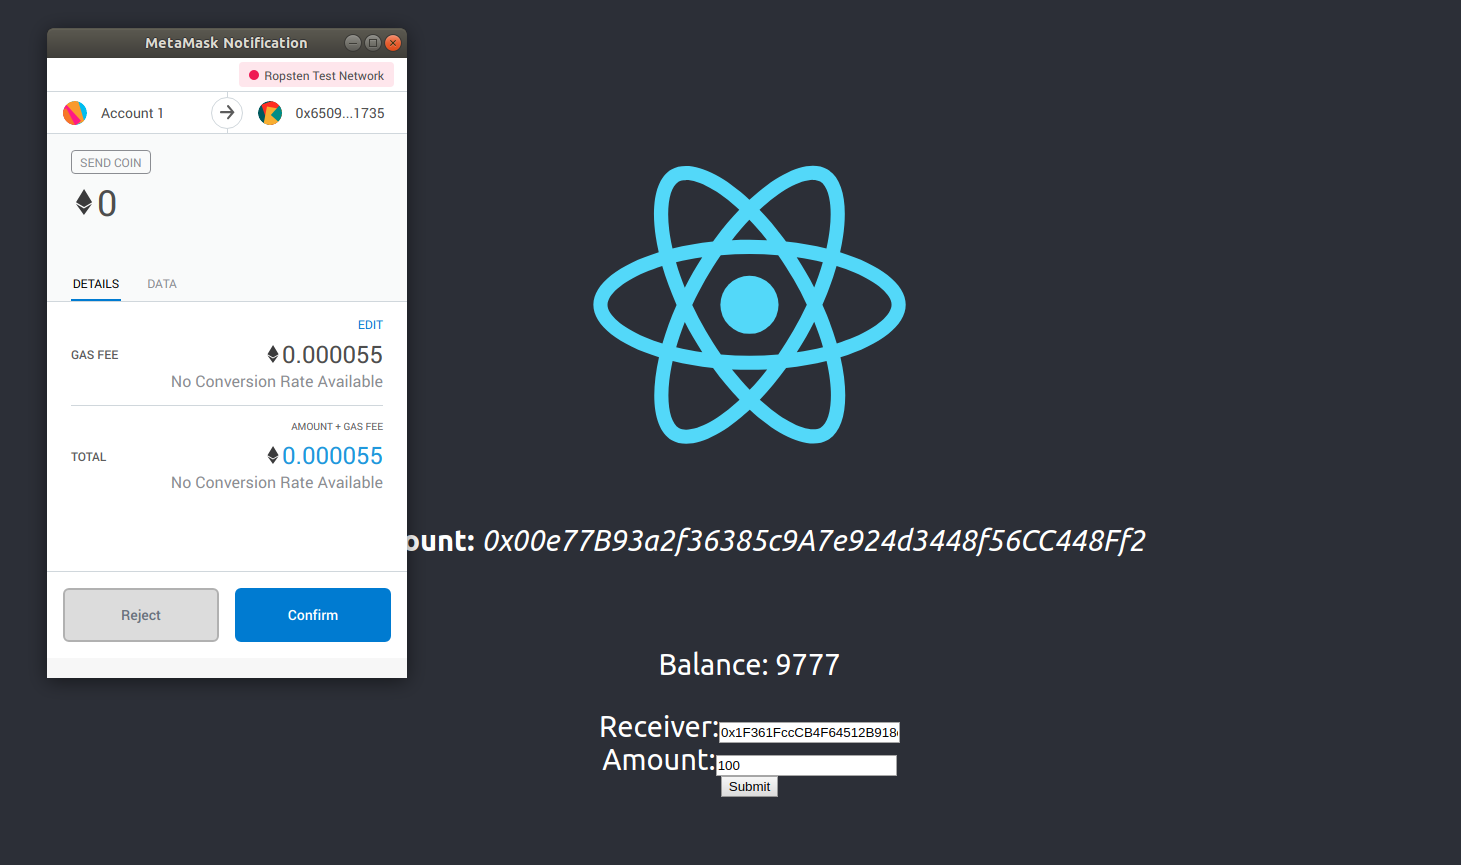Click the GAS FEE label
Screen dimensions: 1461x865
coord(95,355)
